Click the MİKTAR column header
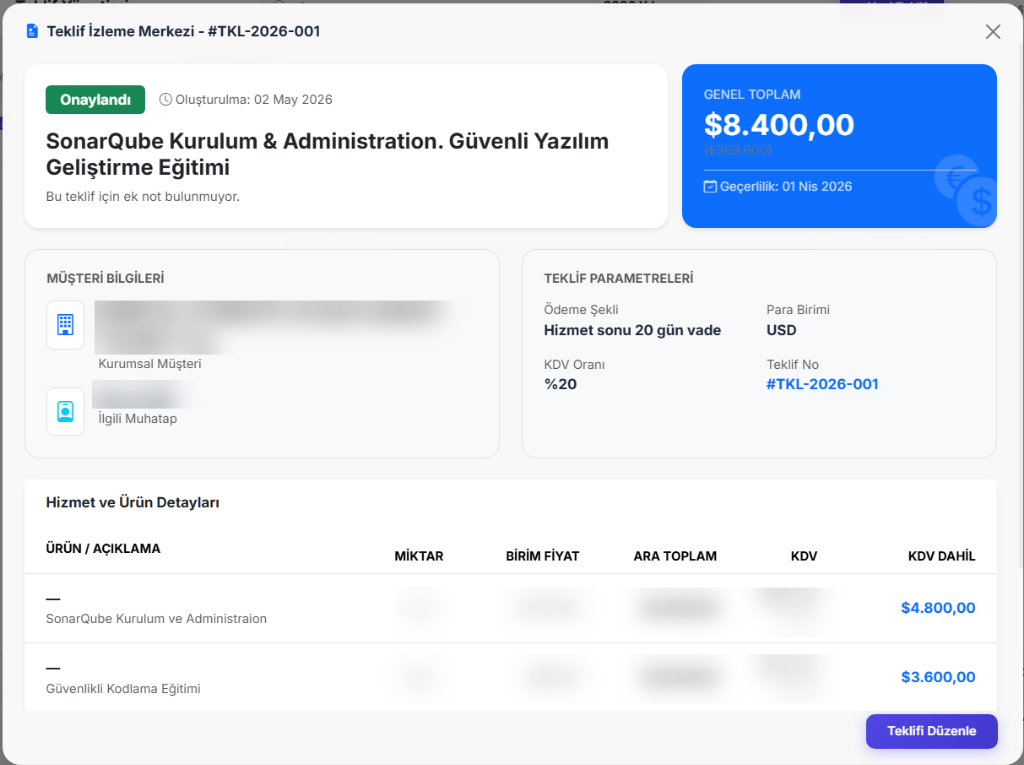This screenshot has width=1024, height=765. click(419, 556)
